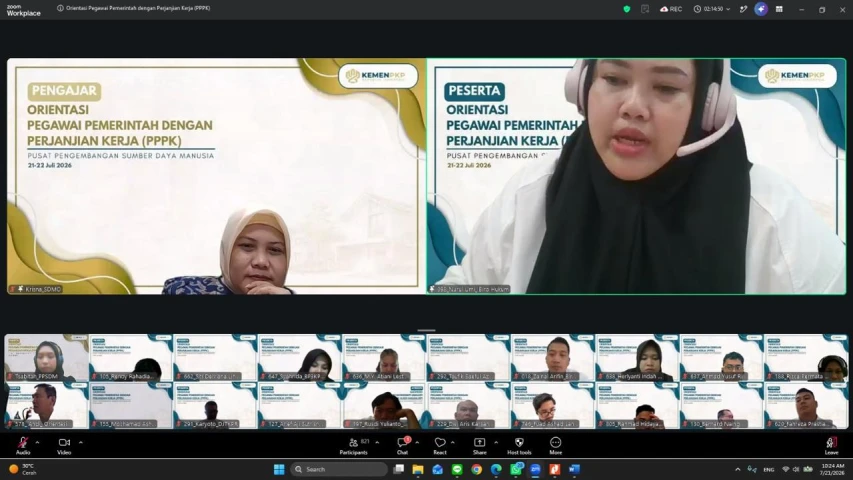
Task: Click the Zoom icon on the taskbar
Action: (x=535, y=469)
